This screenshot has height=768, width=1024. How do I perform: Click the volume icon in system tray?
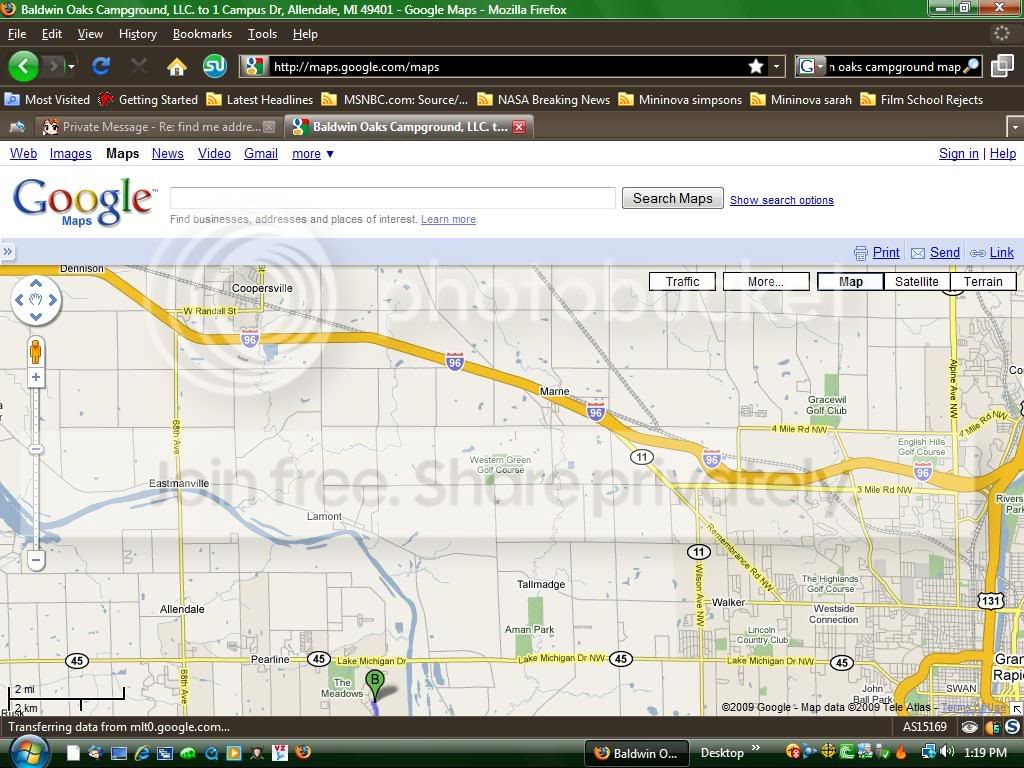[946, 752]
